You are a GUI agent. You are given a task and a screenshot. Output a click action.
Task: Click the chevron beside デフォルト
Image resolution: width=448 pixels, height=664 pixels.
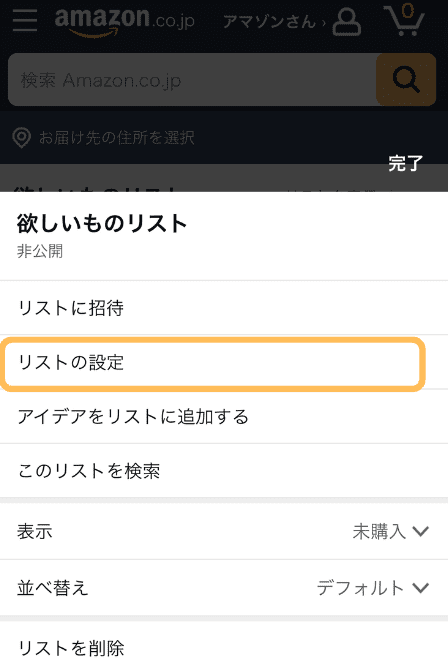[x=421, y=587]
